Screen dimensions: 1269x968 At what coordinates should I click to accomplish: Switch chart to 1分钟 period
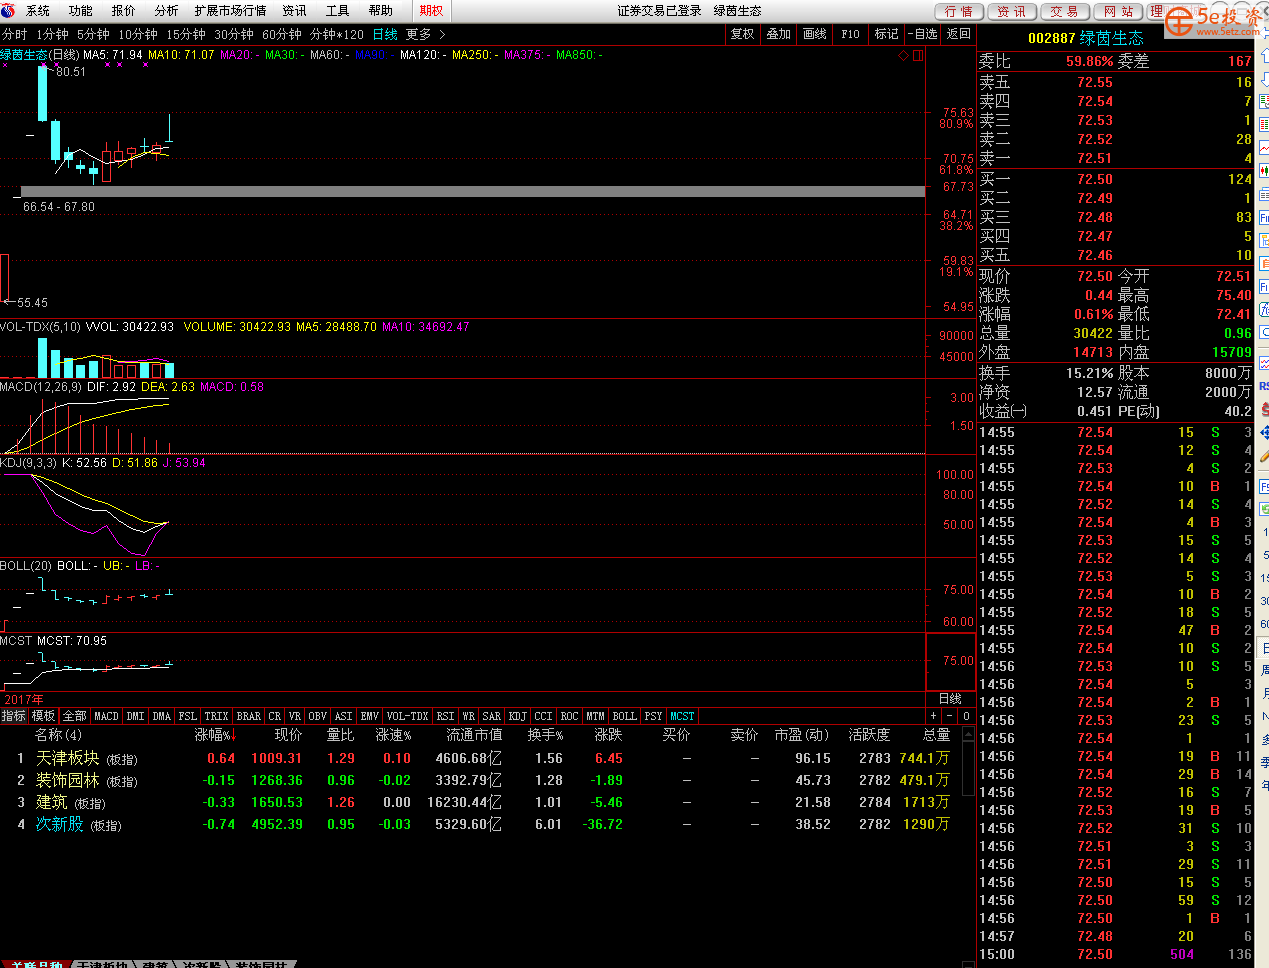click(52, 34)
